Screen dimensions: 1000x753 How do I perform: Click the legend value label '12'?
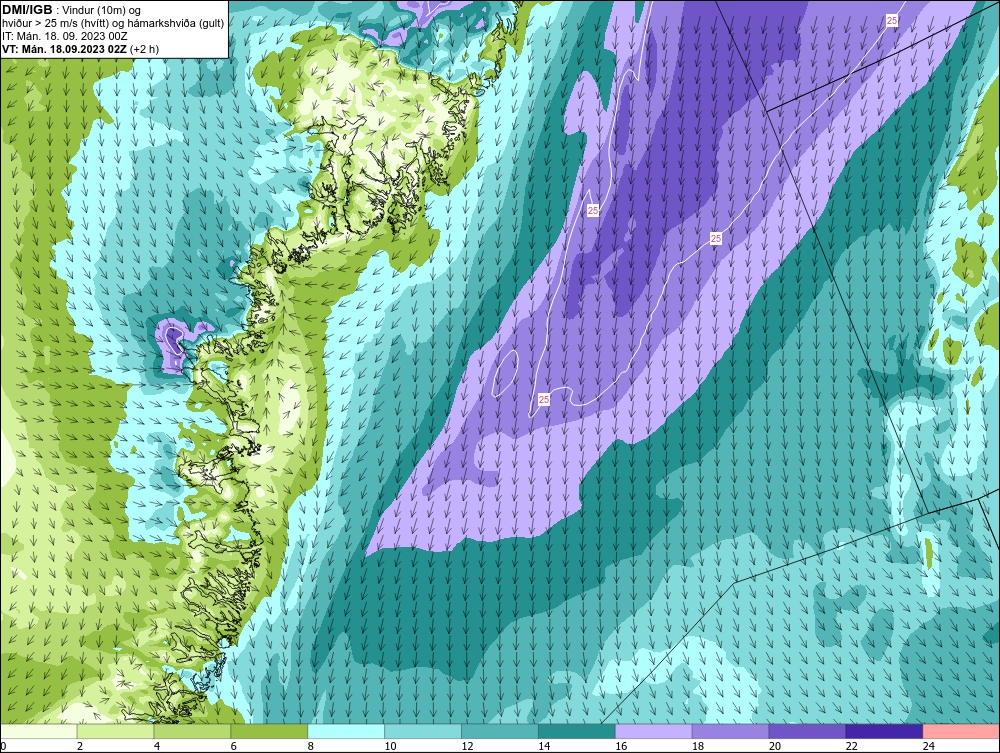467,746
